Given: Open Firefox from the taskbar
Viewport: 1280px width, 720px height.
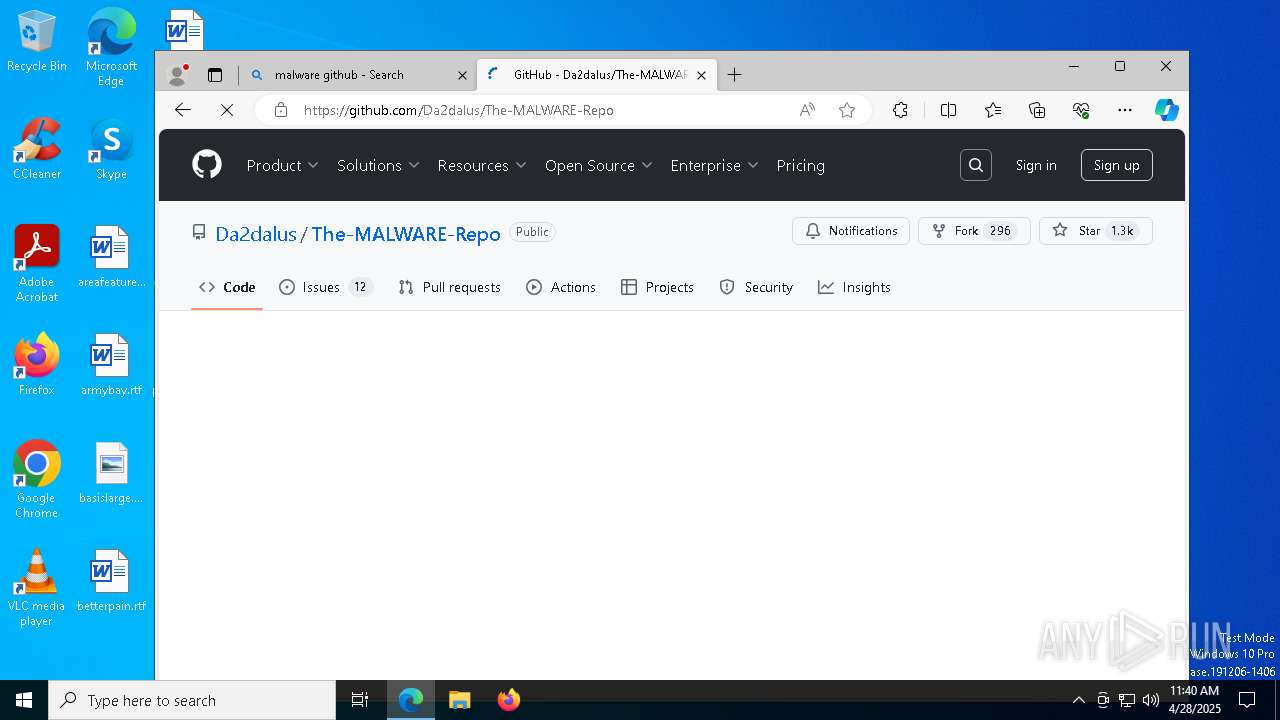Looking at the screenshot, I should point(509,700).
